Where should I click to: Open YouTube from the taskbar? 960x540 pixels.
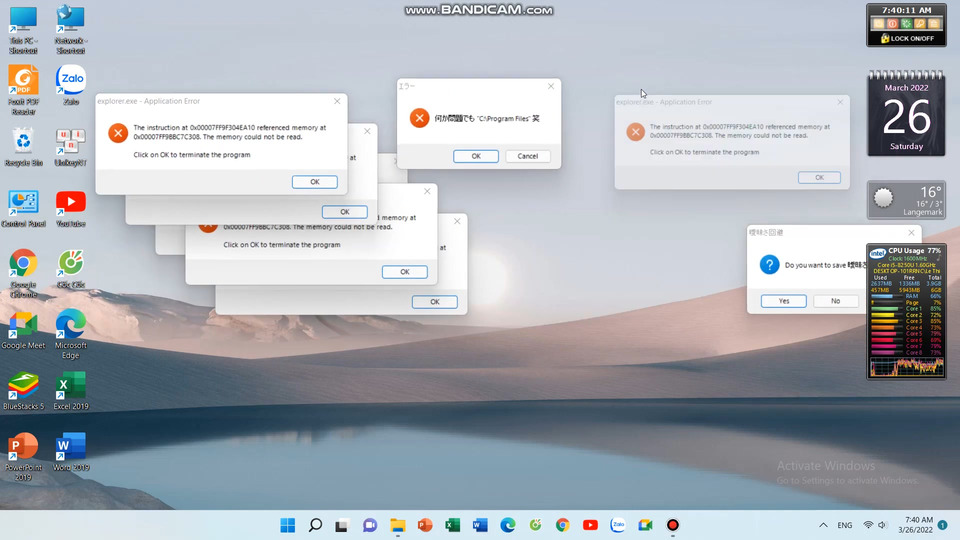[x=590, y=525]
